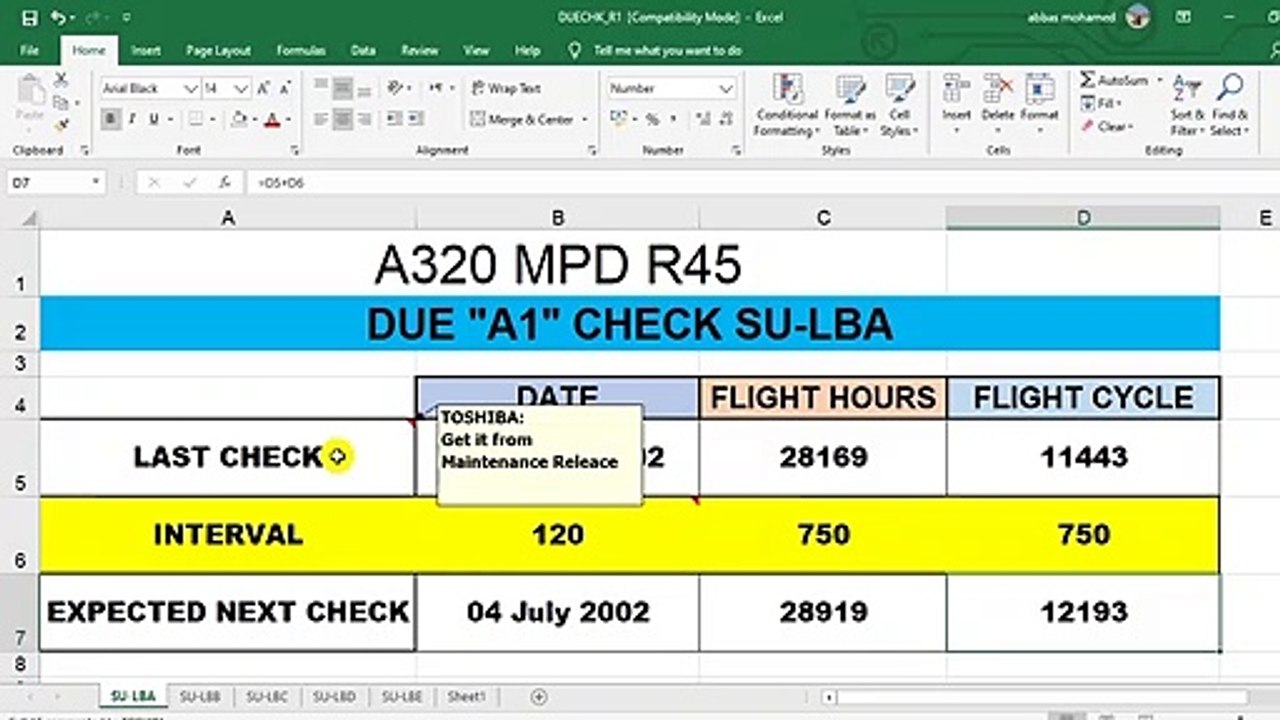Image resolution: width=1280 pixels, height=720 pixels.
Task: Click the Save icon in title bar
Action: tap(29, 17)
